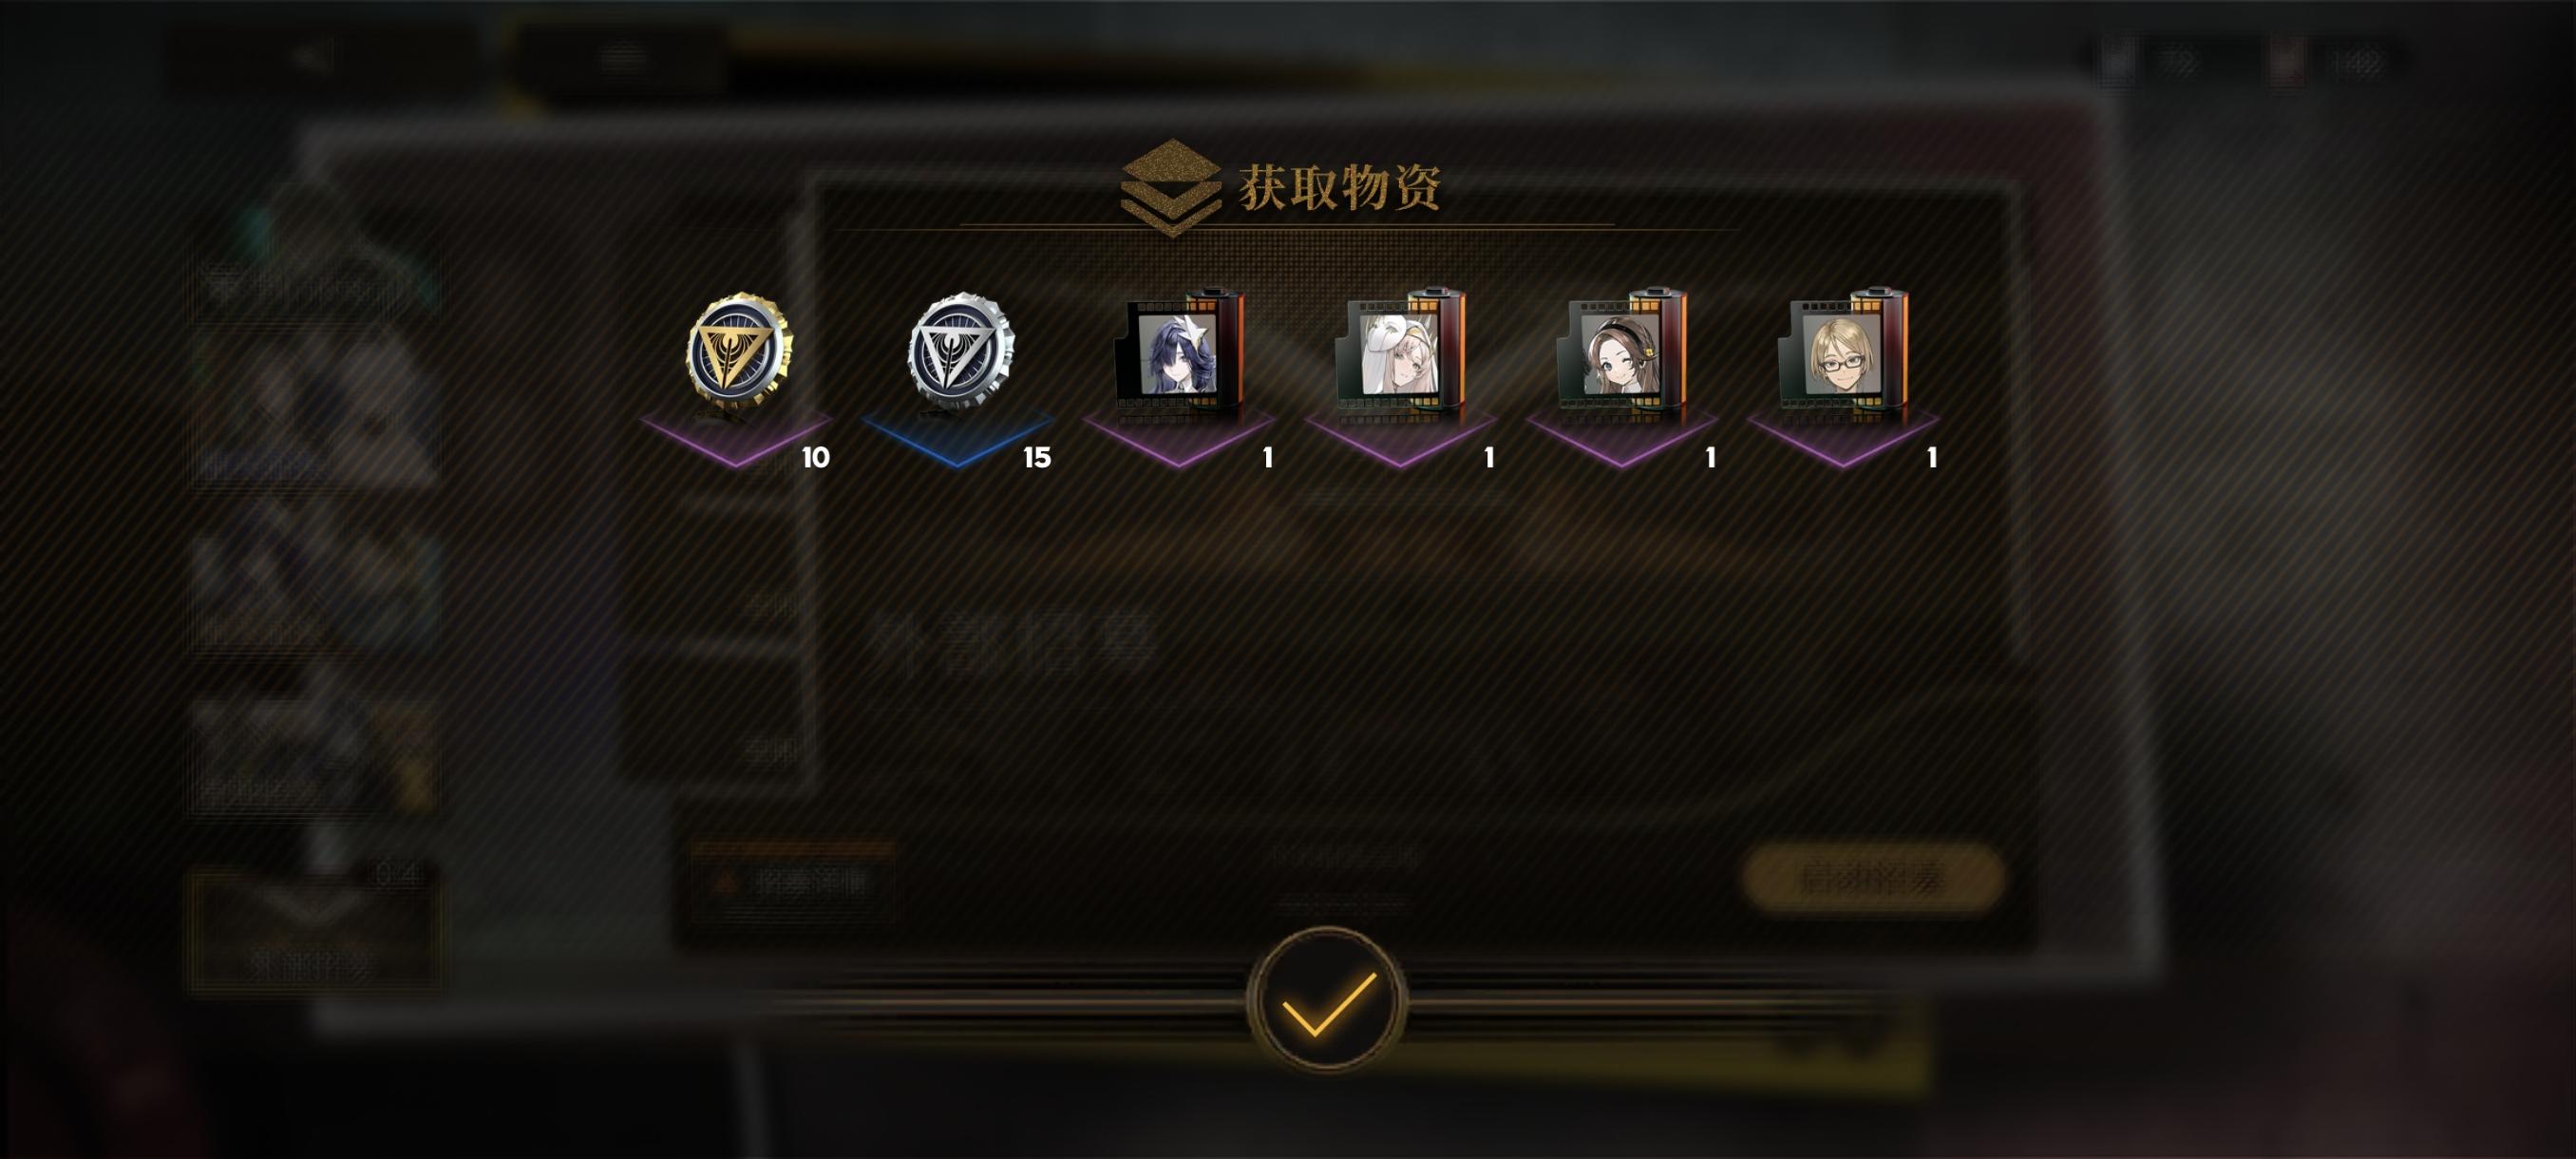Click the blurred 外部招募 heading

(1013, 643)
